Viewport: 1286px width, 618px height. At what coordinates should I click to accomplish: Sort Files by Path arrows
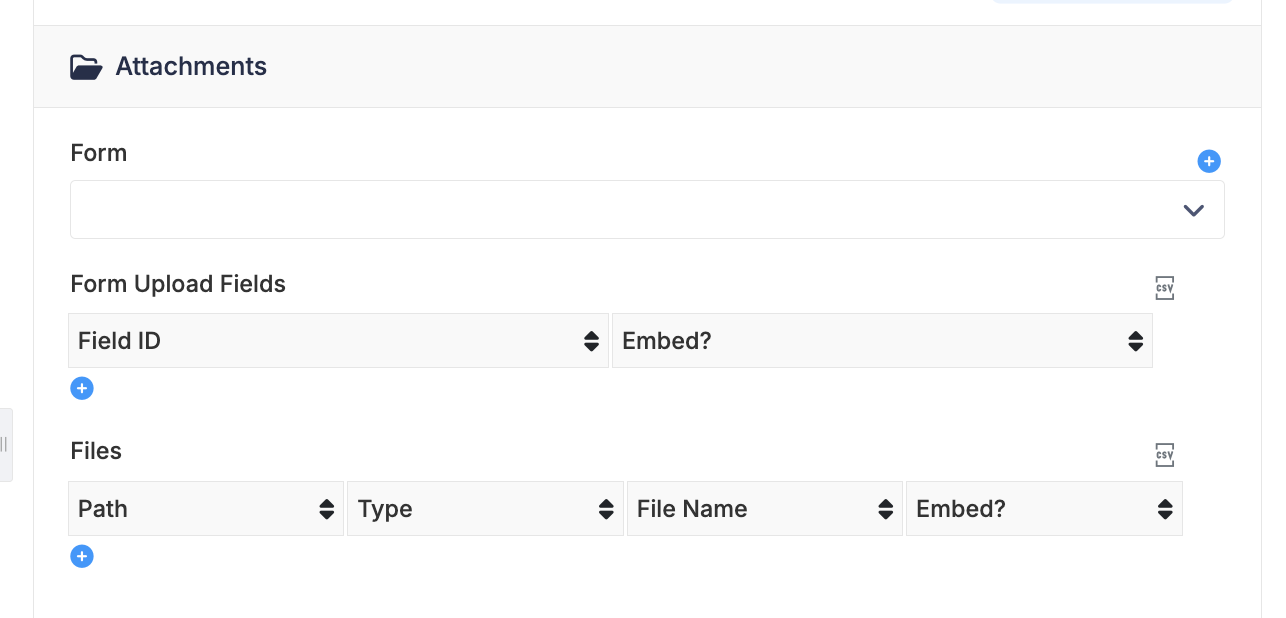(x=326, y=509)
